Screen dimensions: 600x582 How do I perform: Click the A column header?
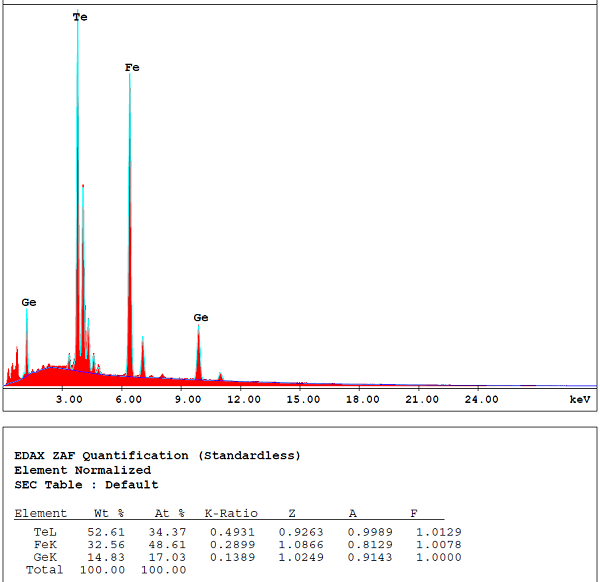353,514
